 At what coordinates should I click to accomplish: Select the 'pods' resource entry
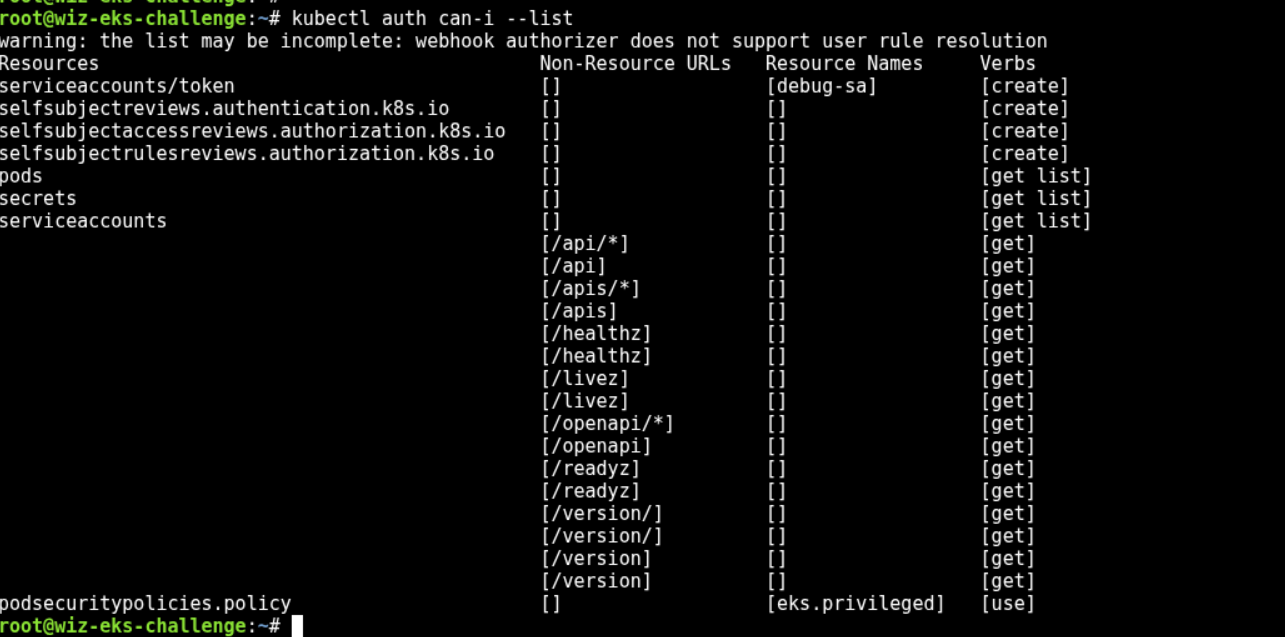click(x=22, y=176)
